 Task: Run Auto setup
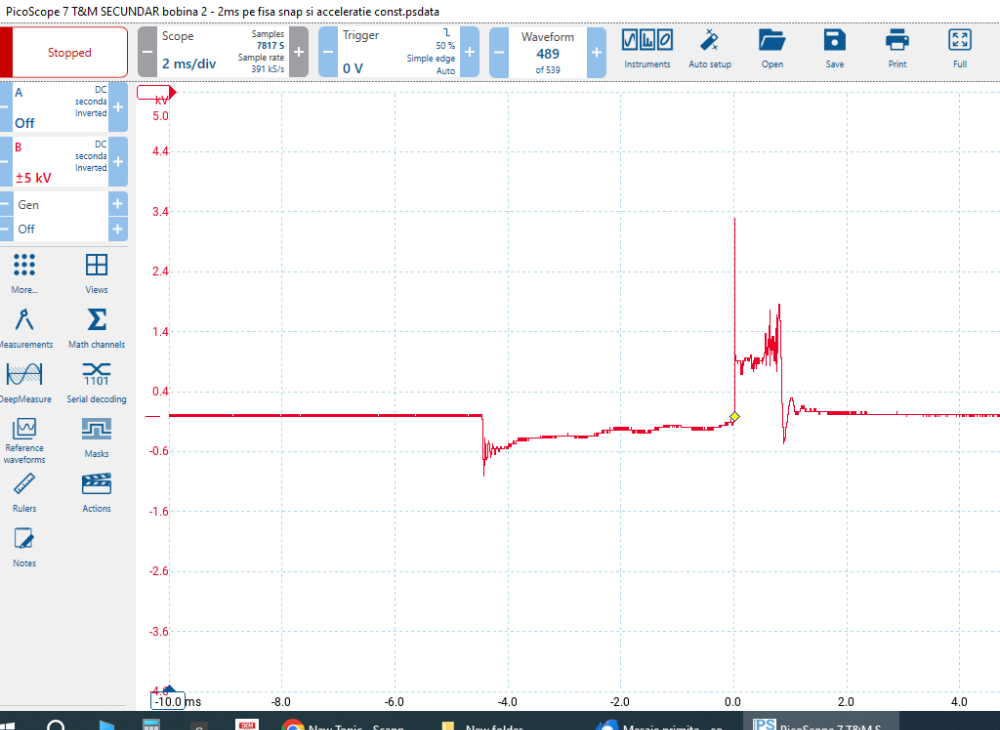(710, 50)
